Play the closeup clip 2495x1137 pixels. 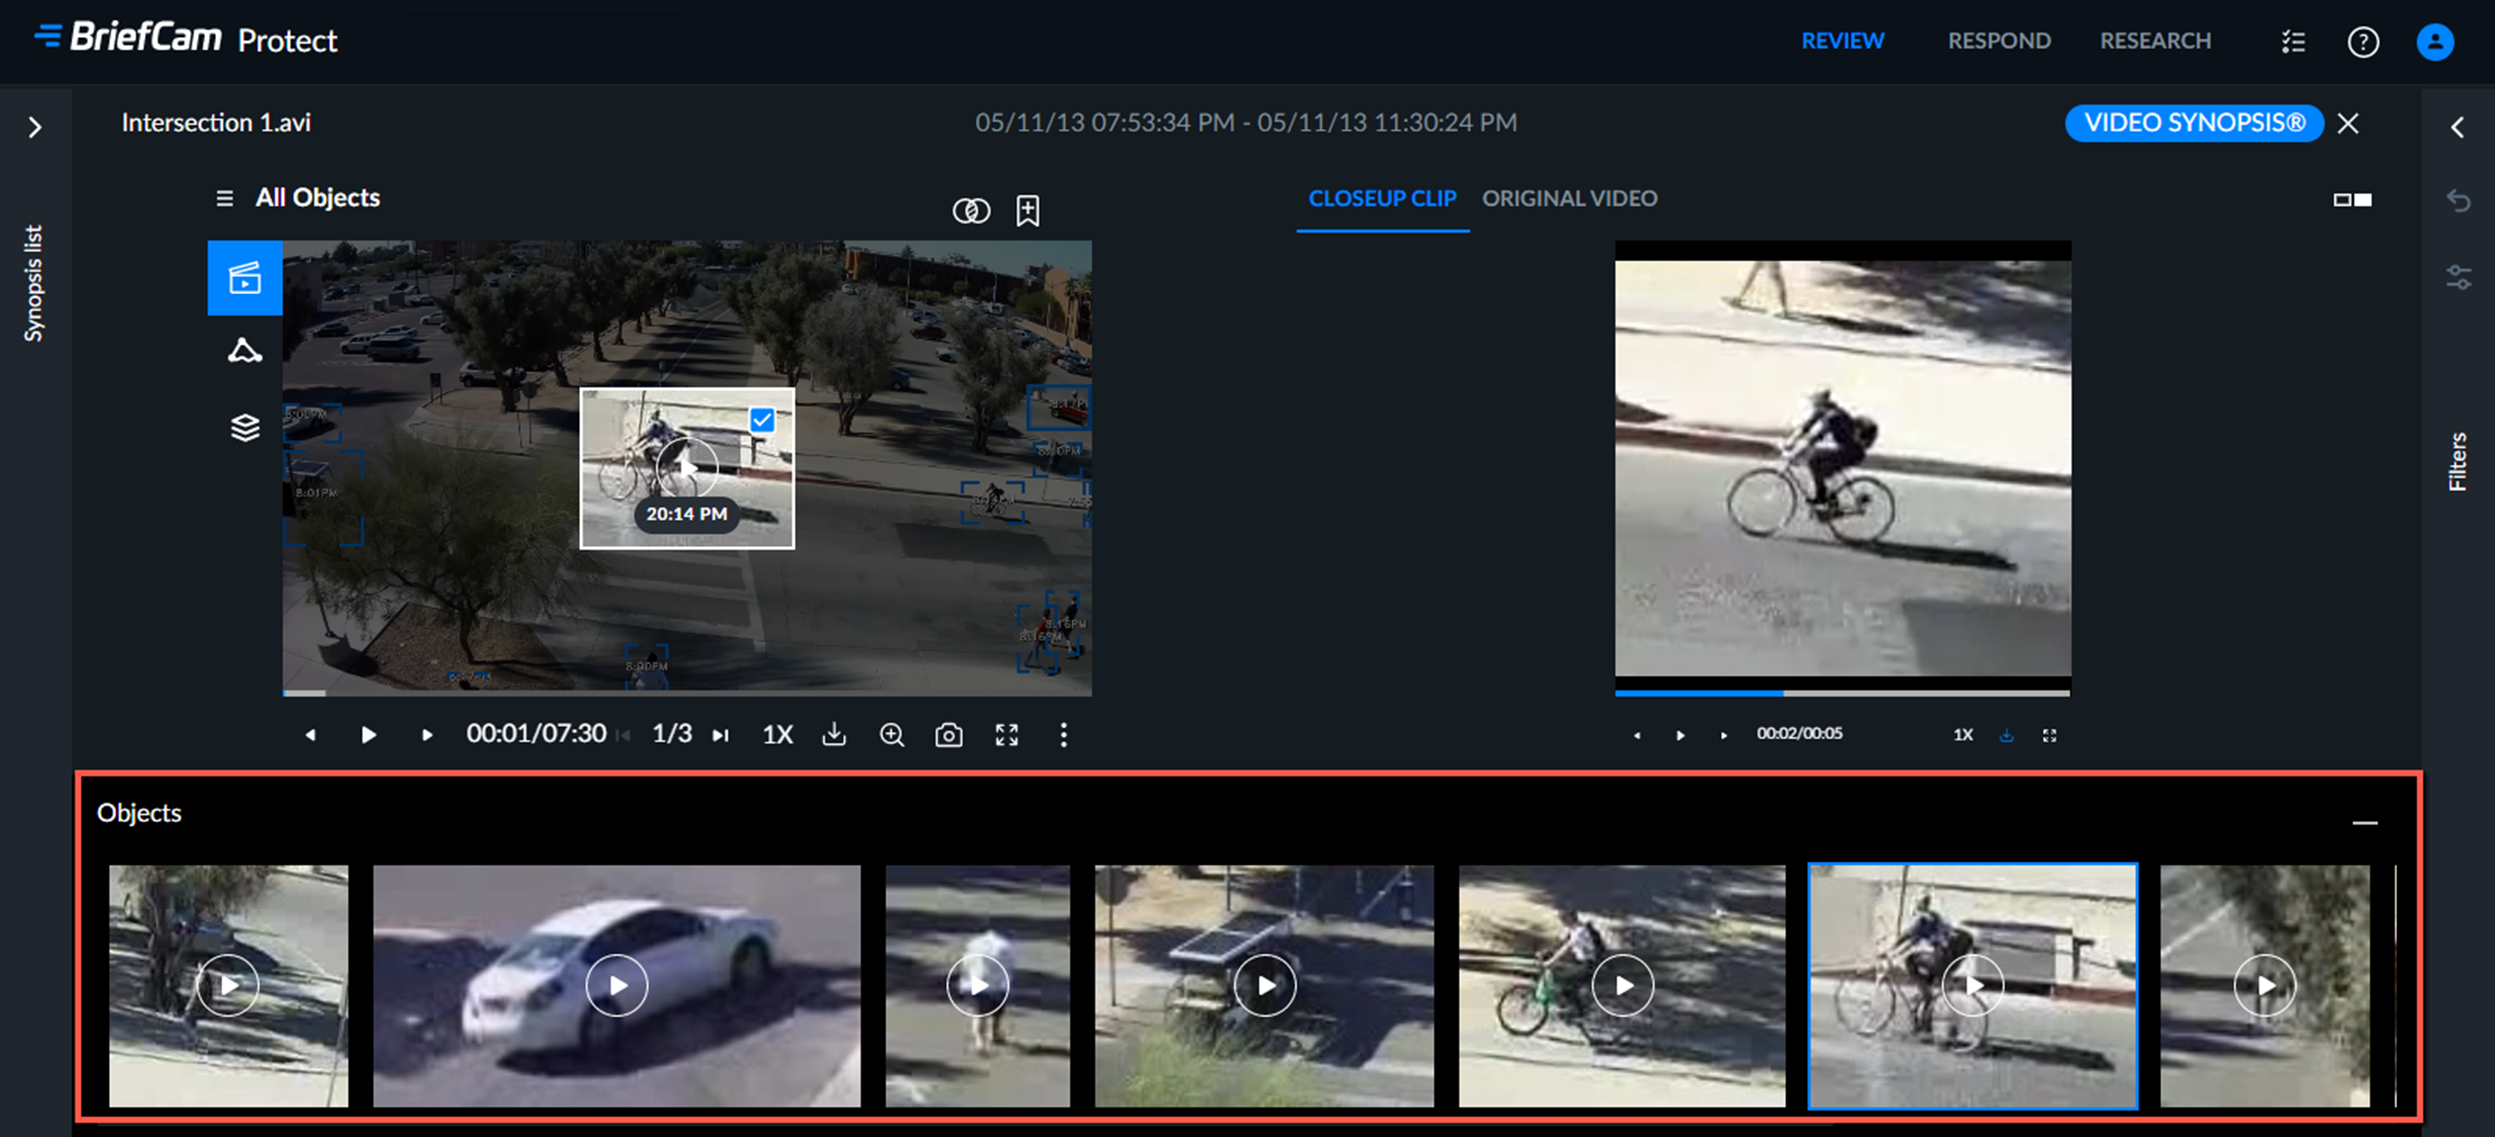click(x=1680, y=735)
